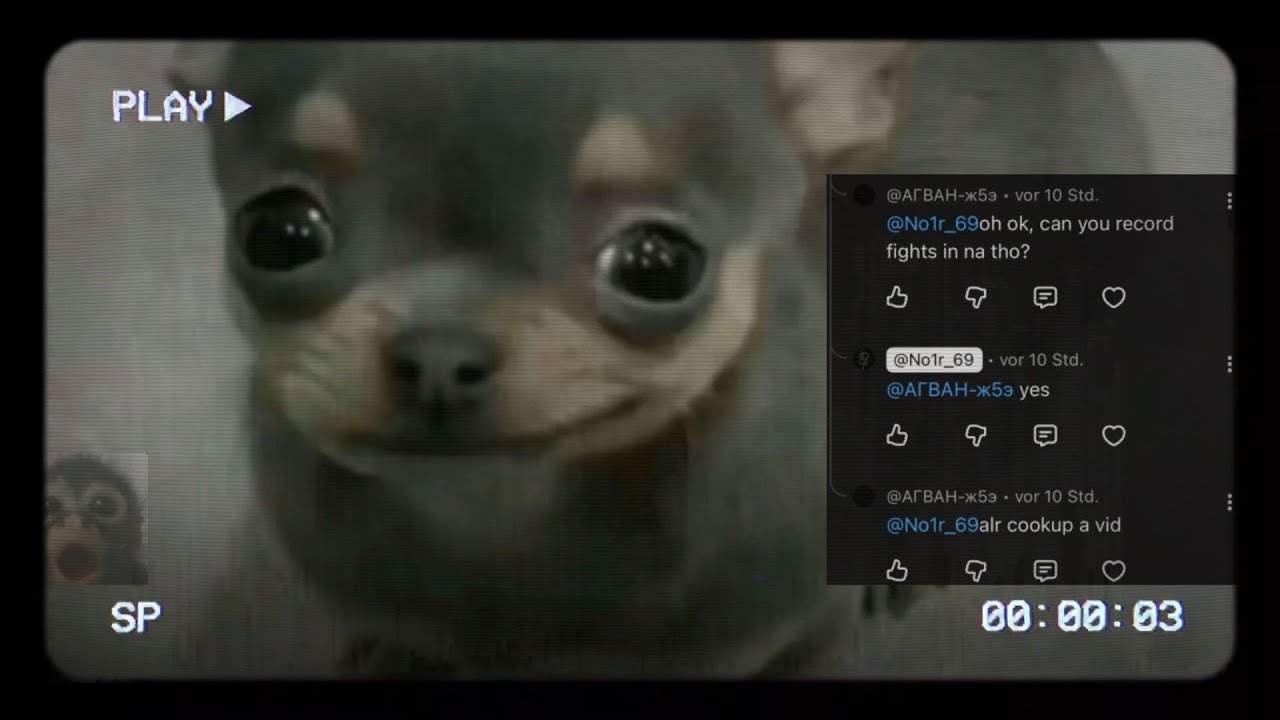Reply to the "alr cookup a vid" comment

(x=1045, y=570)
